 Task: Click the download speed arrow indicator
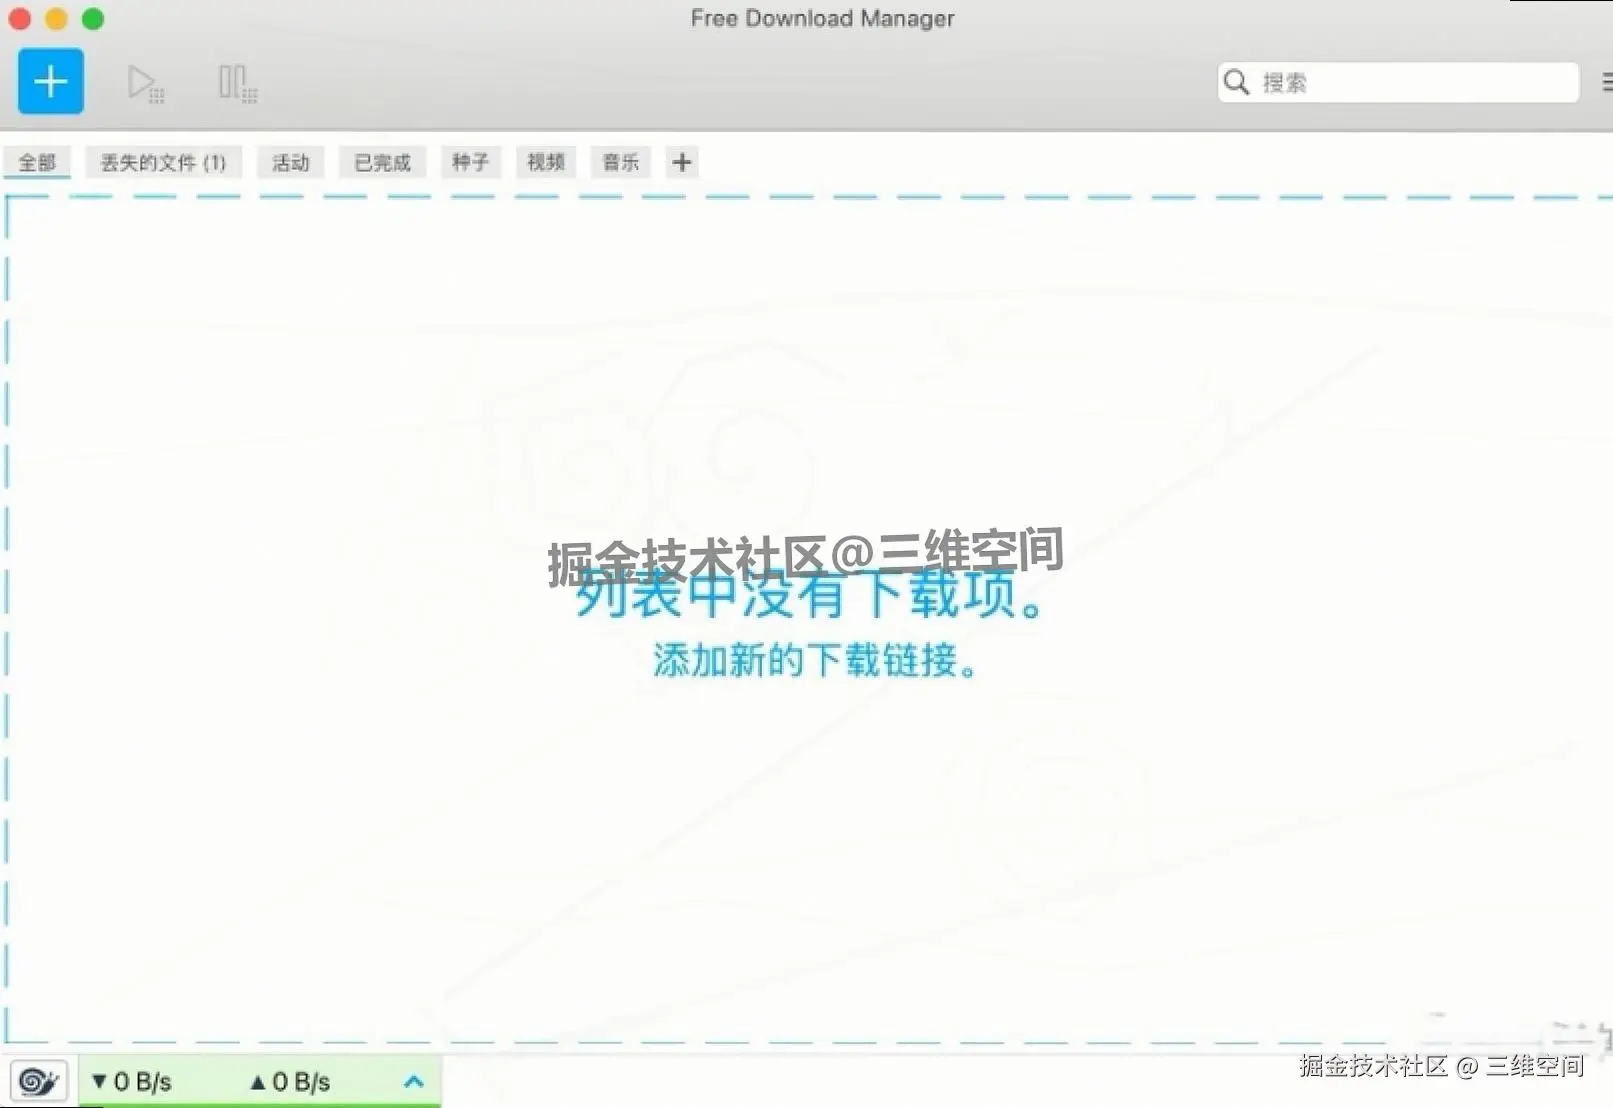(x=98, y=1081)
